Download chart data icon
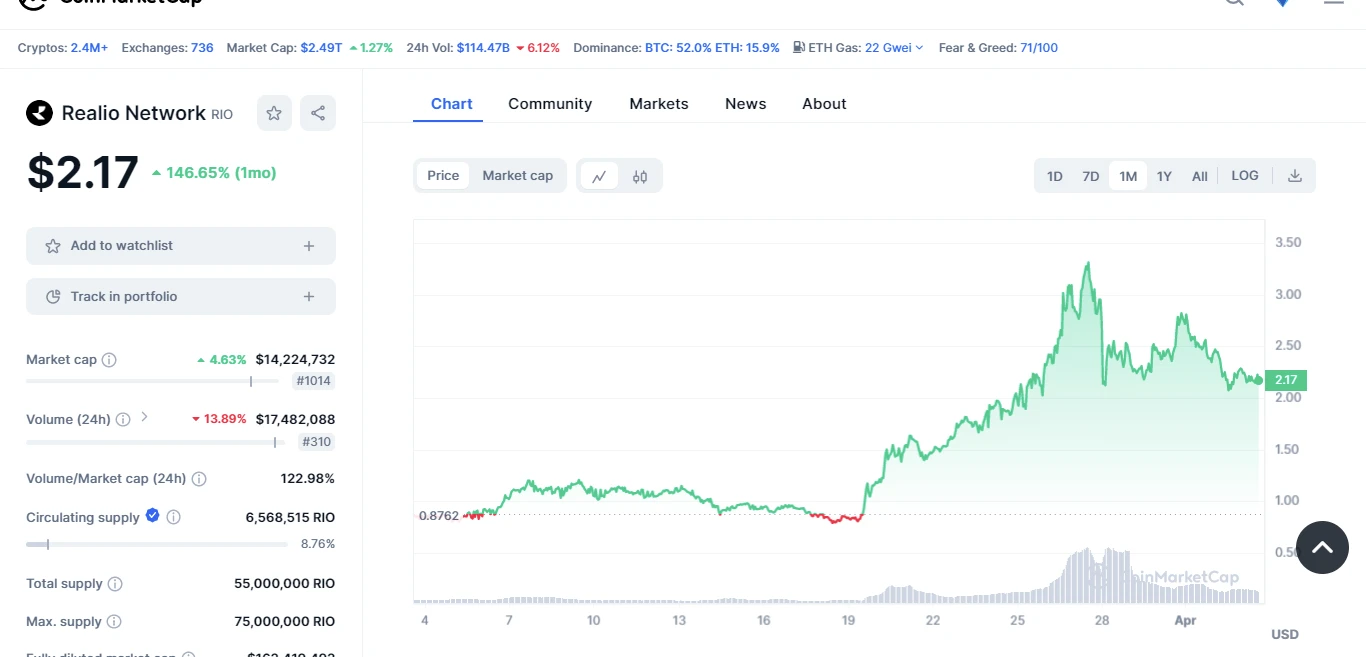Viewport: 1366px width, 657px height. tap(1295, 176)
